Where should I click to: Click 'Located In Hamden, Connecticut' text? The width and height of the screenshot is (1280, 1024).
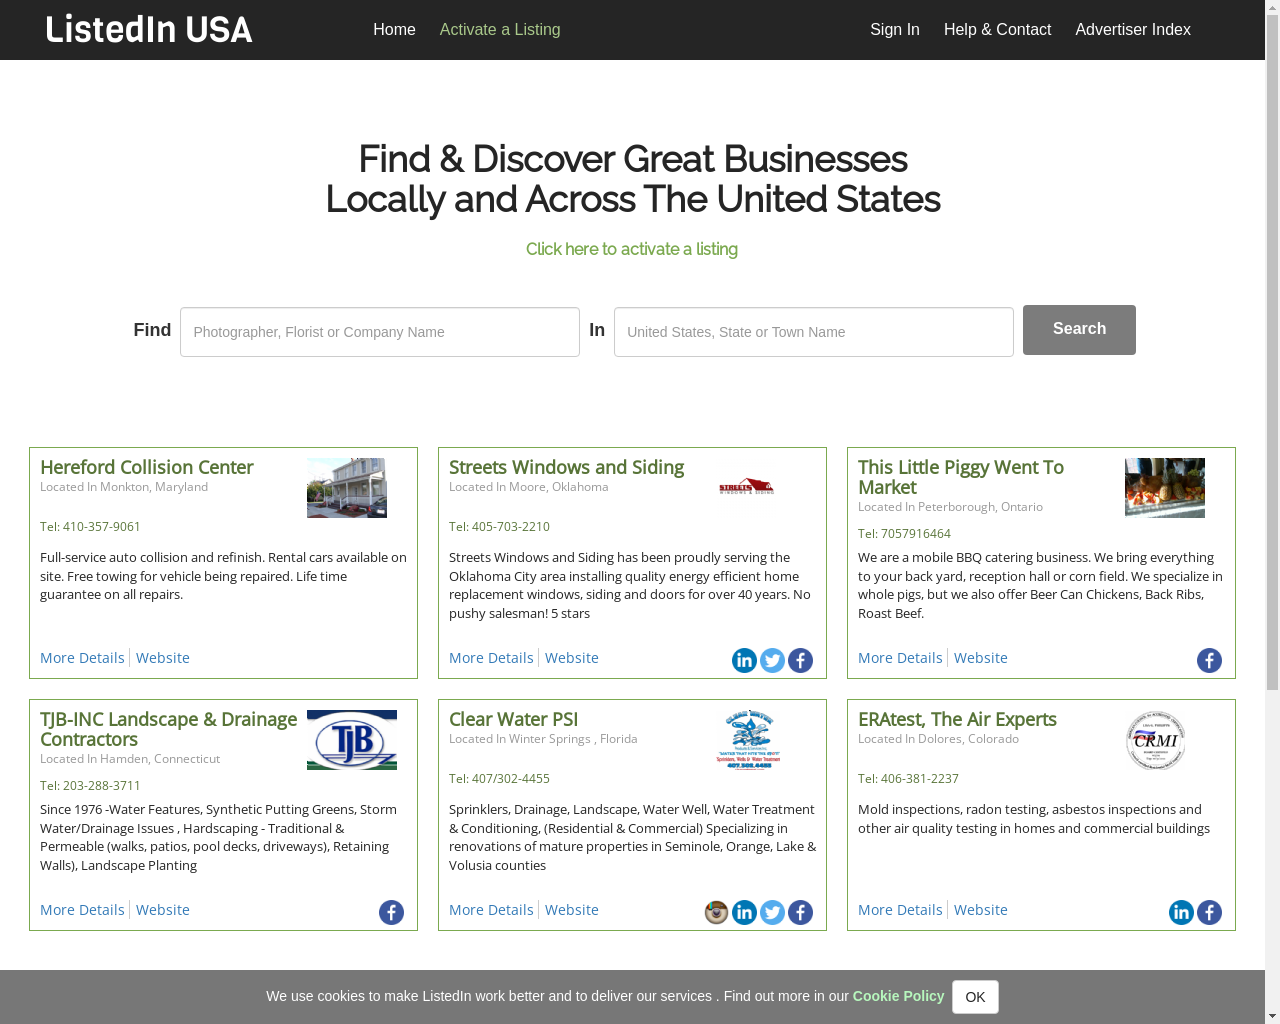130,759
